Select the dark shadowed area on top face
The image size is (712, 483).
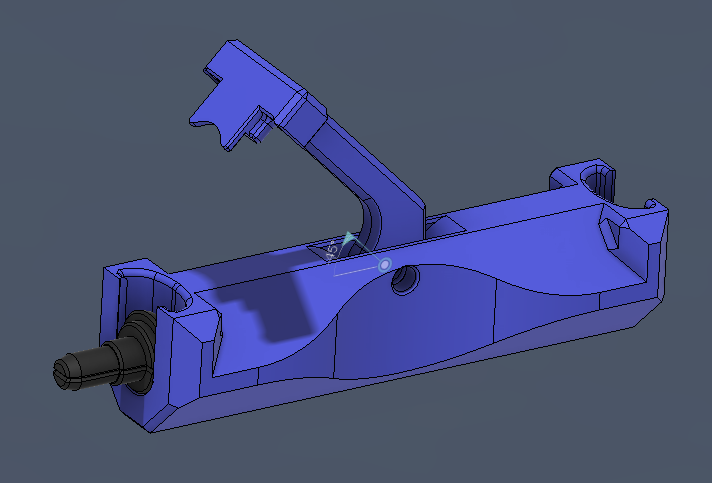coord(265,305)
